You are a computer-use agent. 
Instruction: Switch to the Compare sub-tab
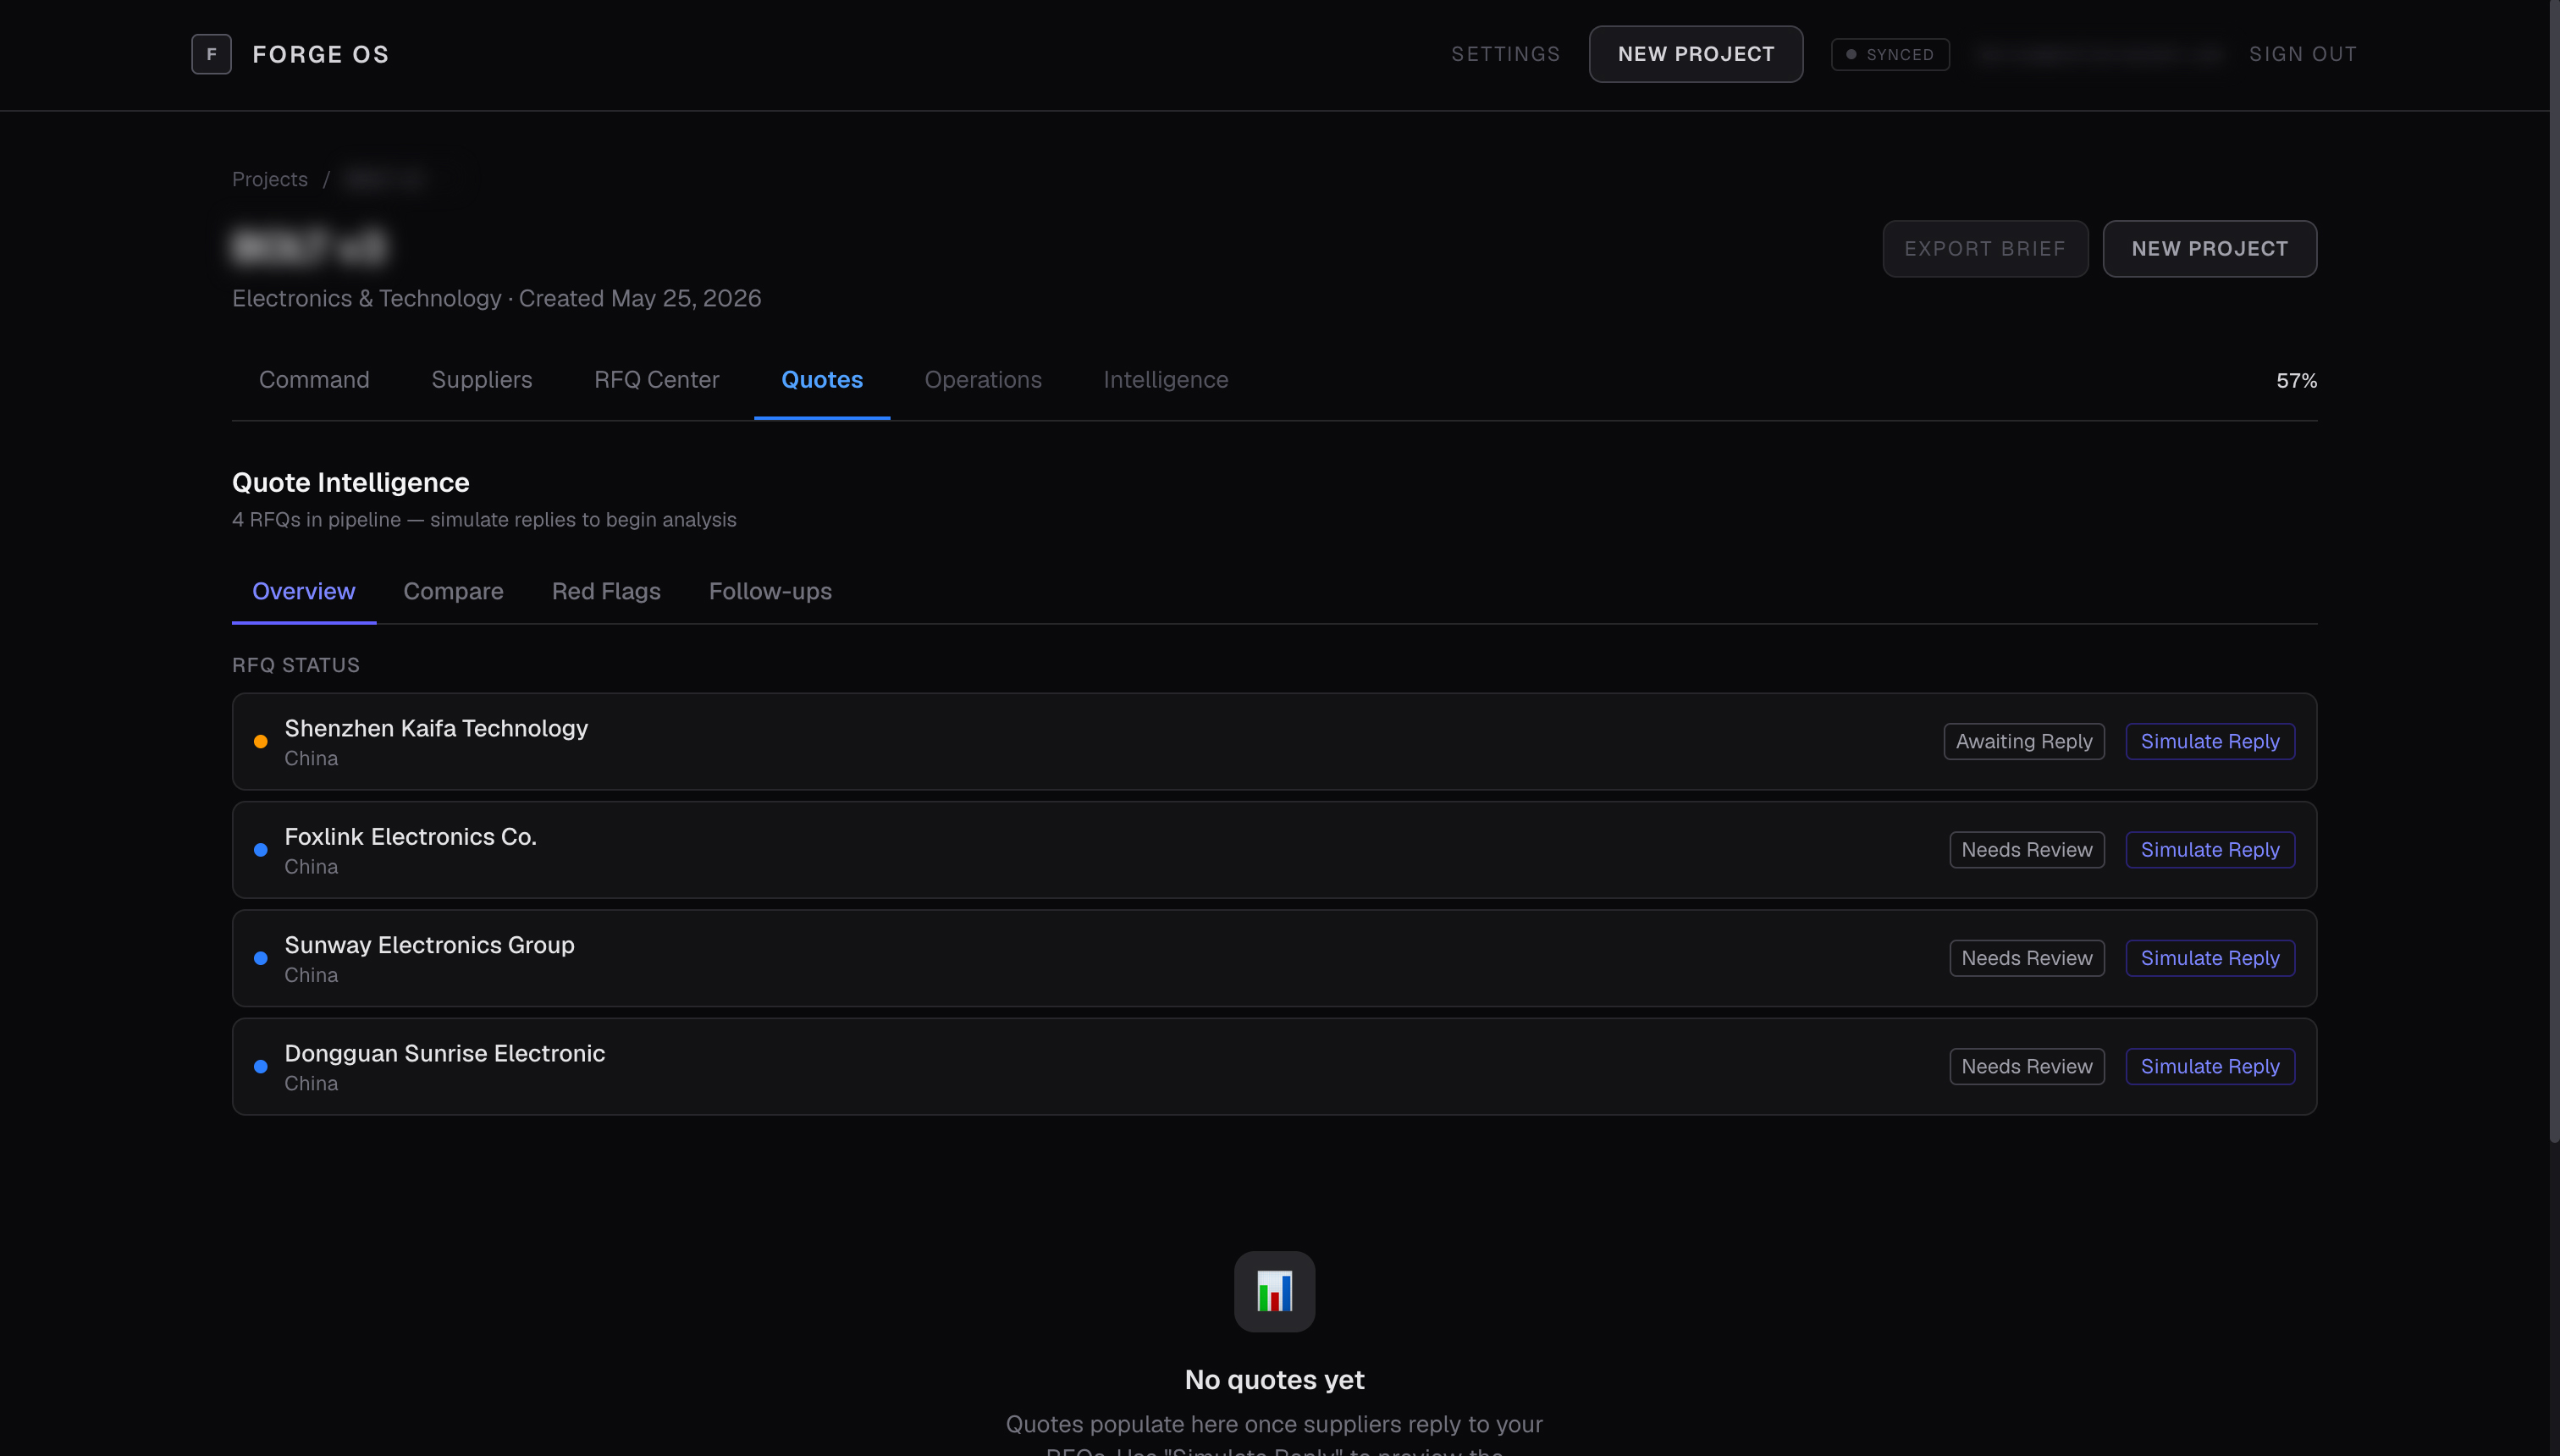click(453, 591)
